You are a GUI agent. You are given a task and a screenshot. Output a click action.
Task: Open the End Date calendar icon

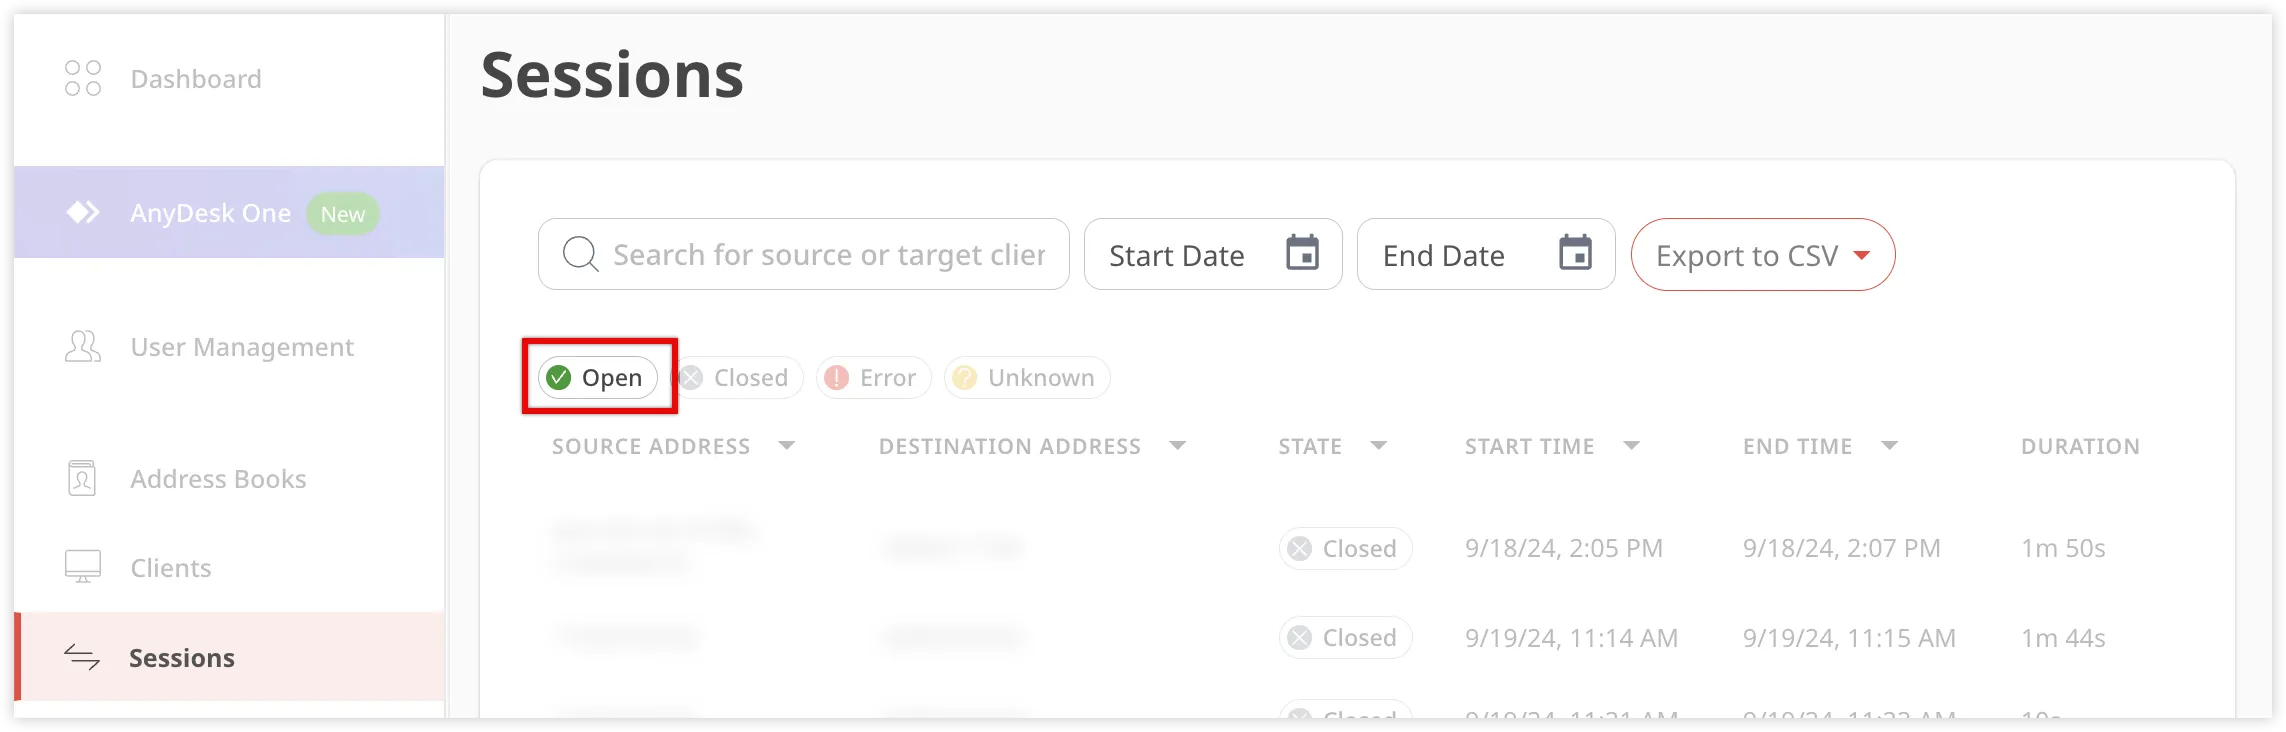1575,254
